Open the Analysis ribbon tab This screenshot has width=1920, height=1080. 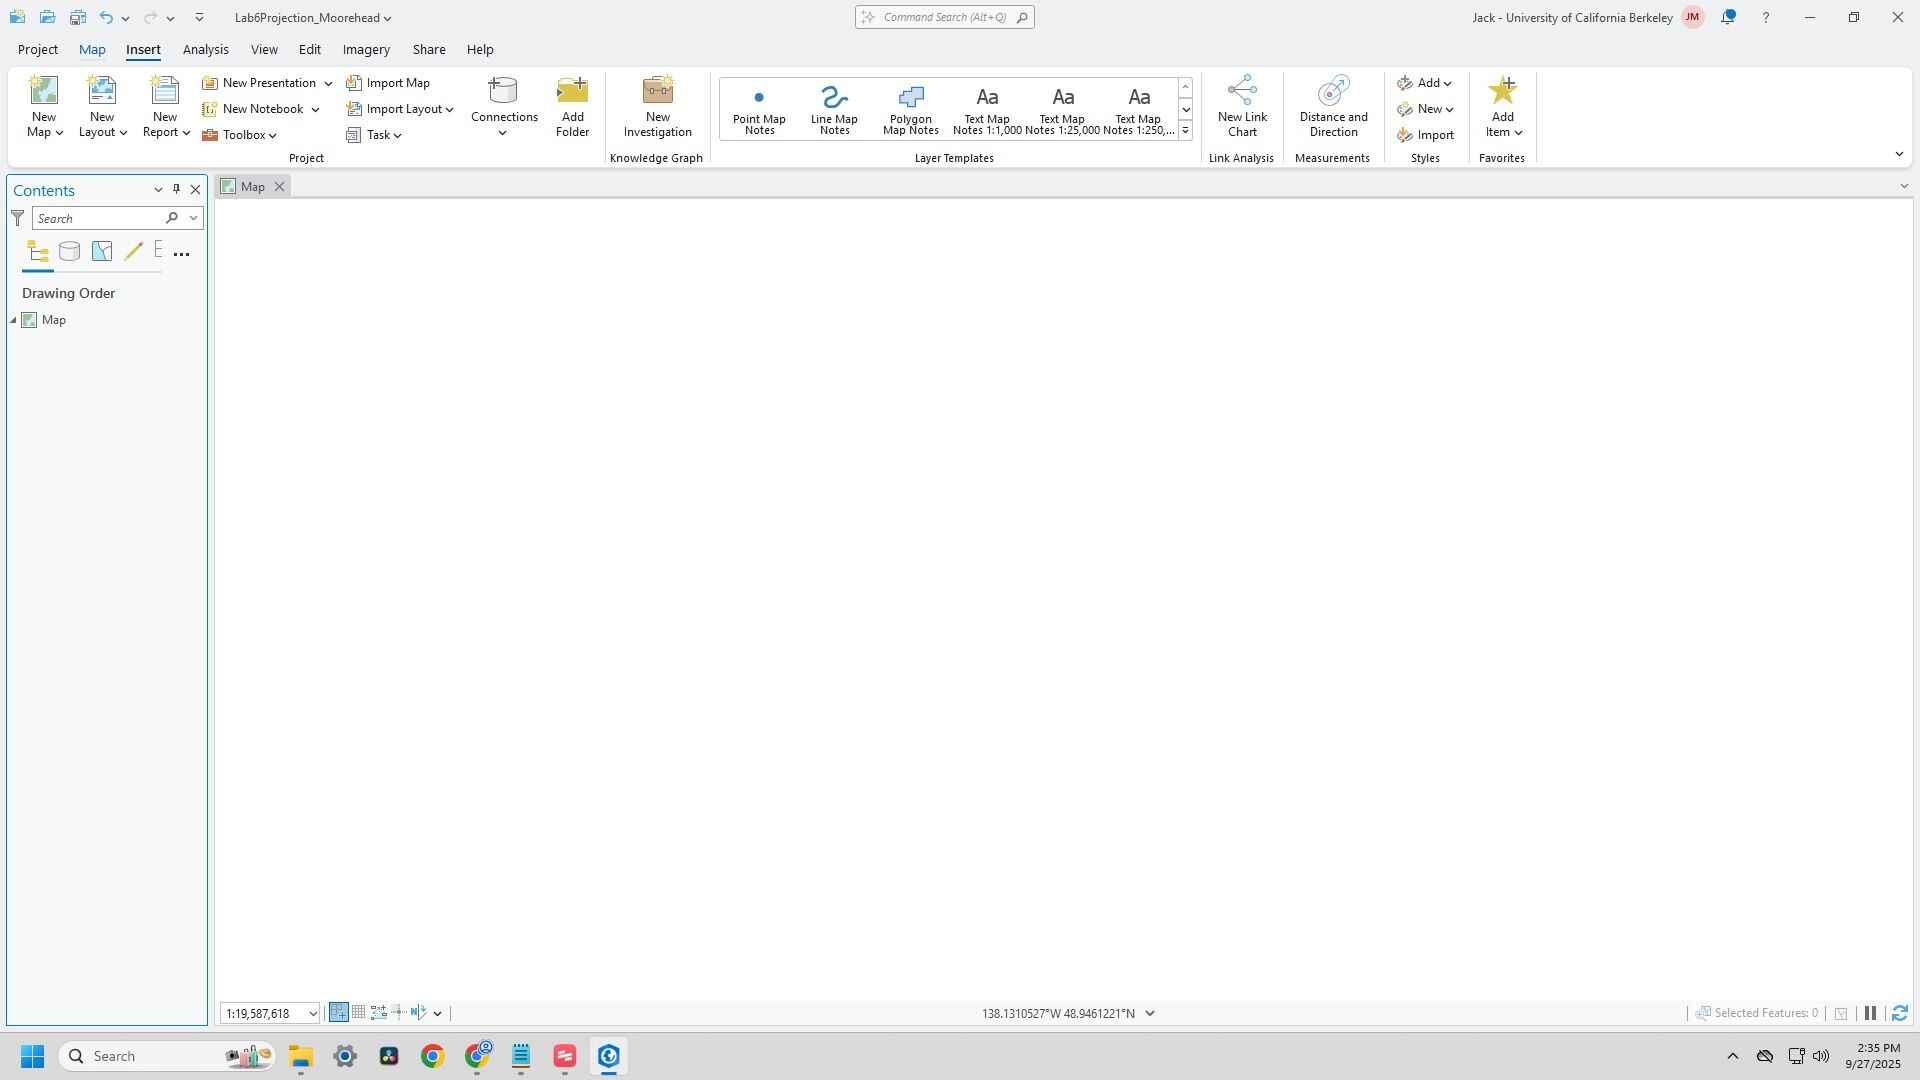click(205, 49)
